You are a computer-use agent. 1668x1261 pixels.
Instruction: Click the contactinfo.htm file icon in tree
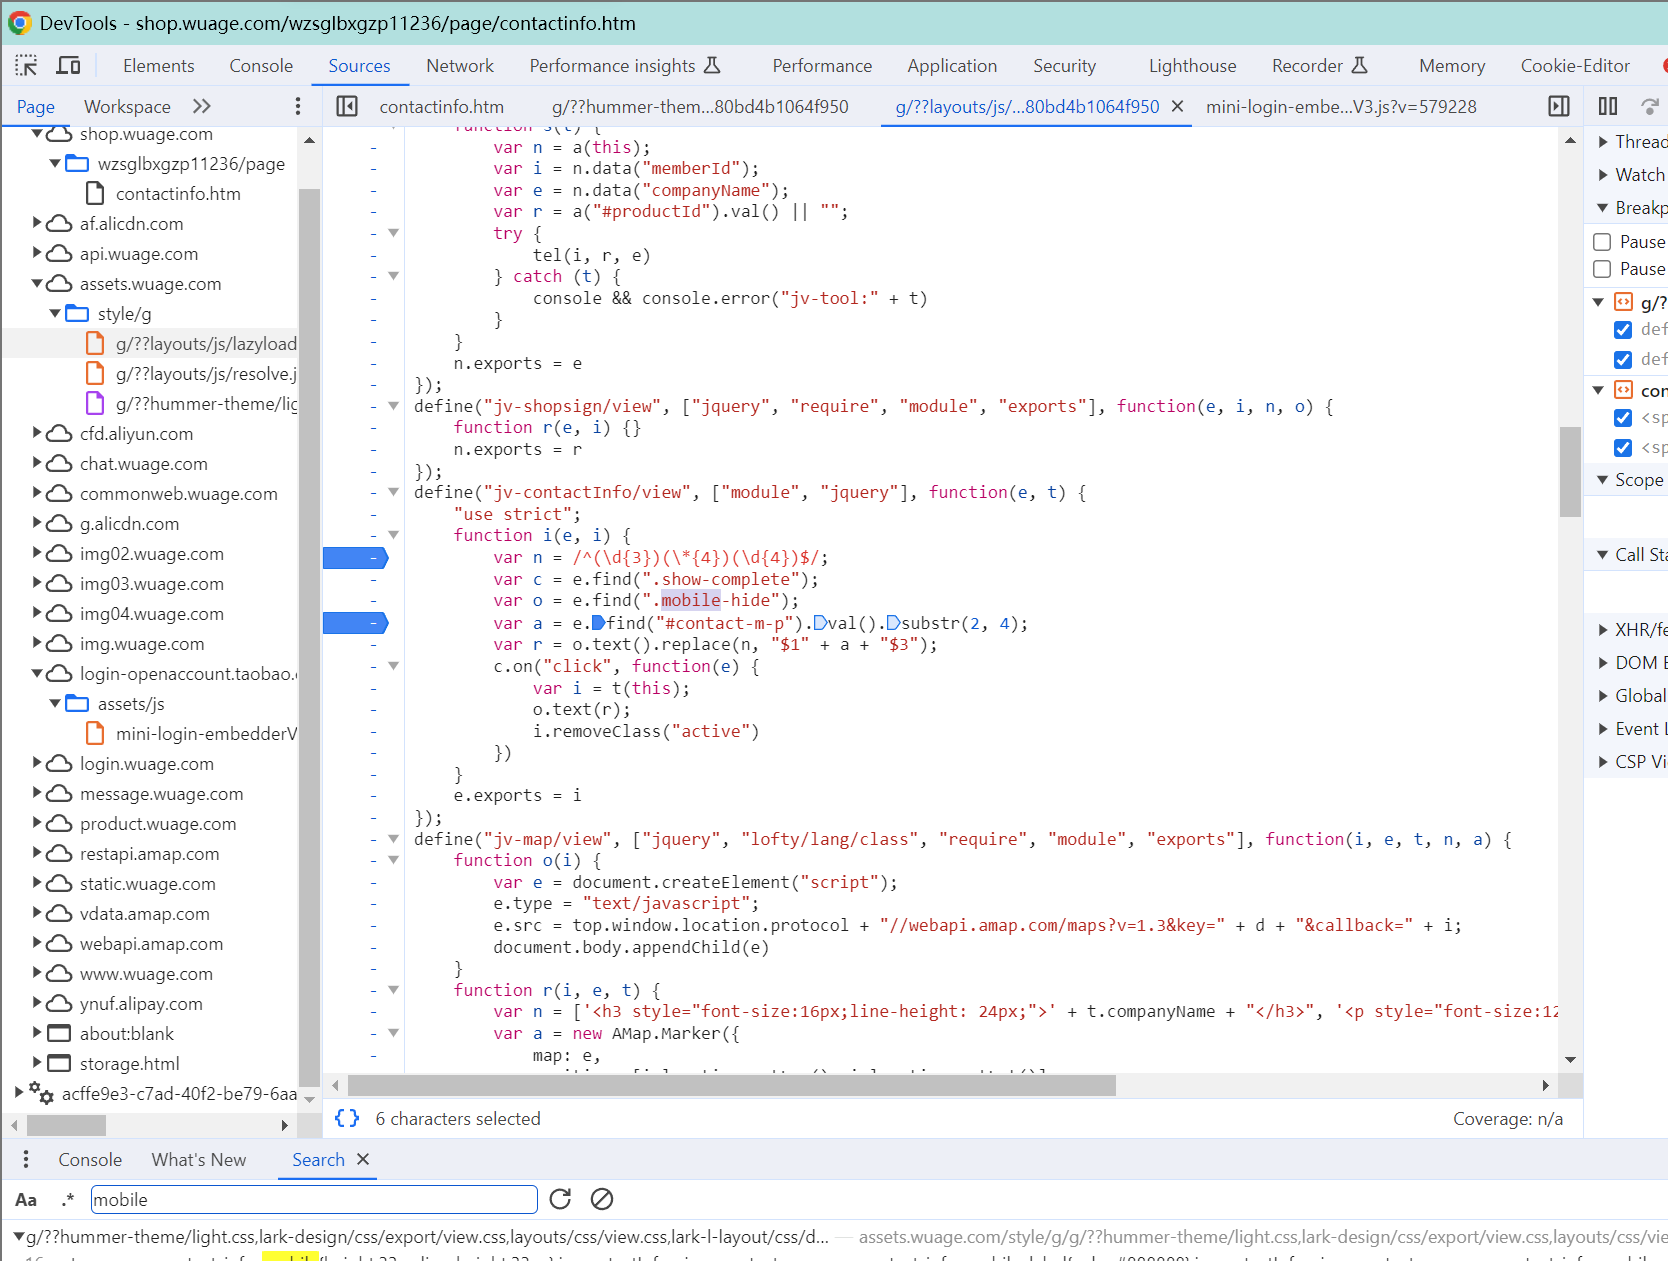point(95,193)
